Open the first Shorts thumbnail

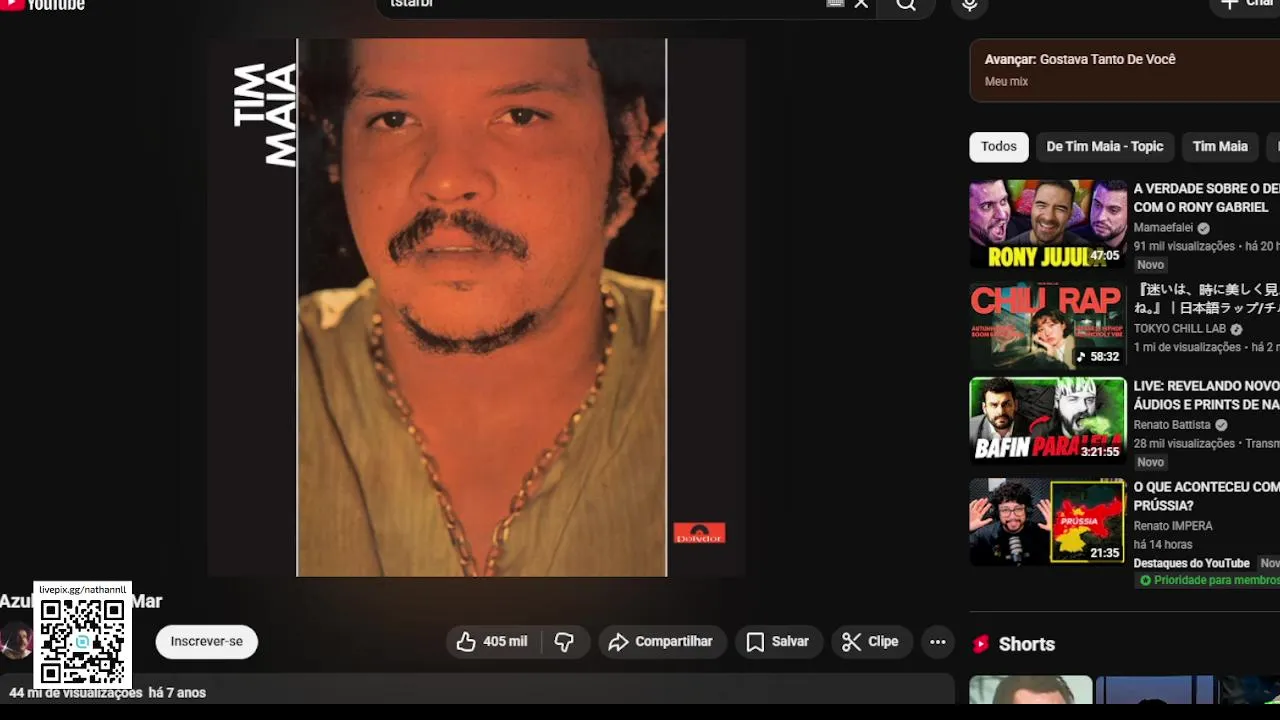(1030, 690)
